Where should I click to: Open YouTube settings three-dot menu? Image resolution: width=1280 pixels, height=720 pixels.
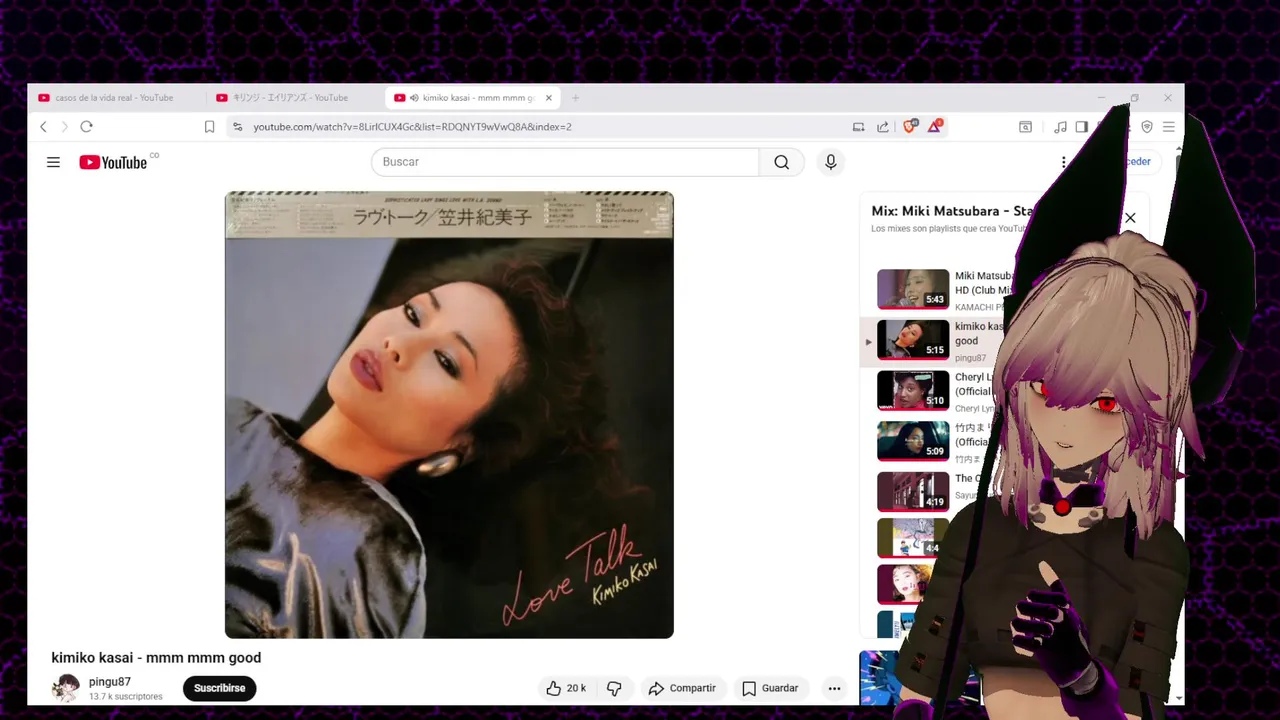pos(1064,162)
